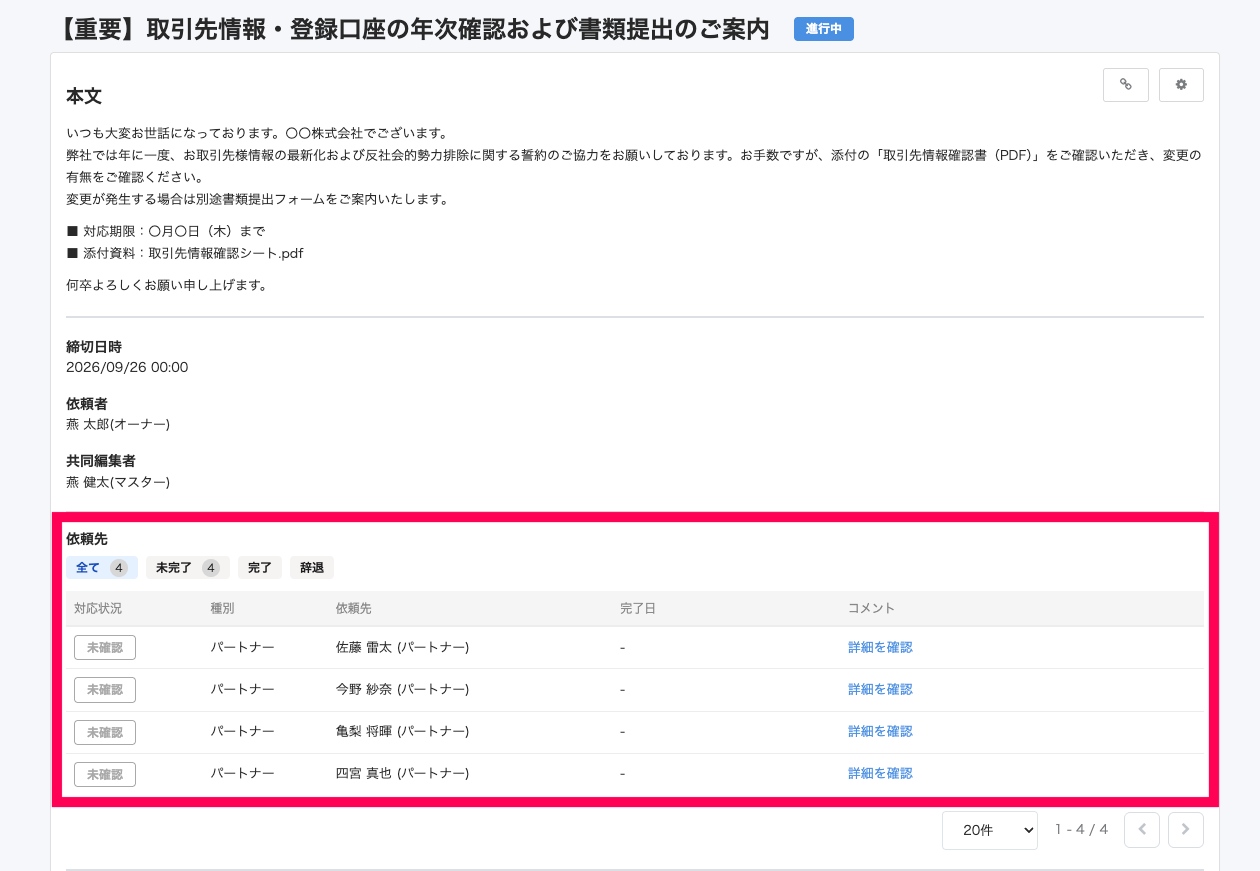
Task: Click the 本文 heading
Action: click(x=84, y=96)
